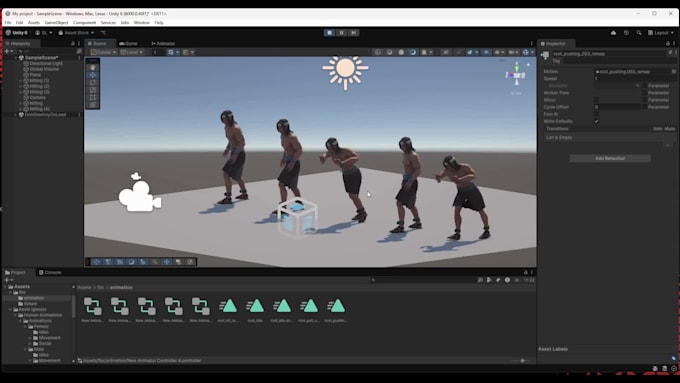Viewport: 680px width, 383px height.
Task: Toggle the Write Defaults checkbox
Action: pos(596,121)
